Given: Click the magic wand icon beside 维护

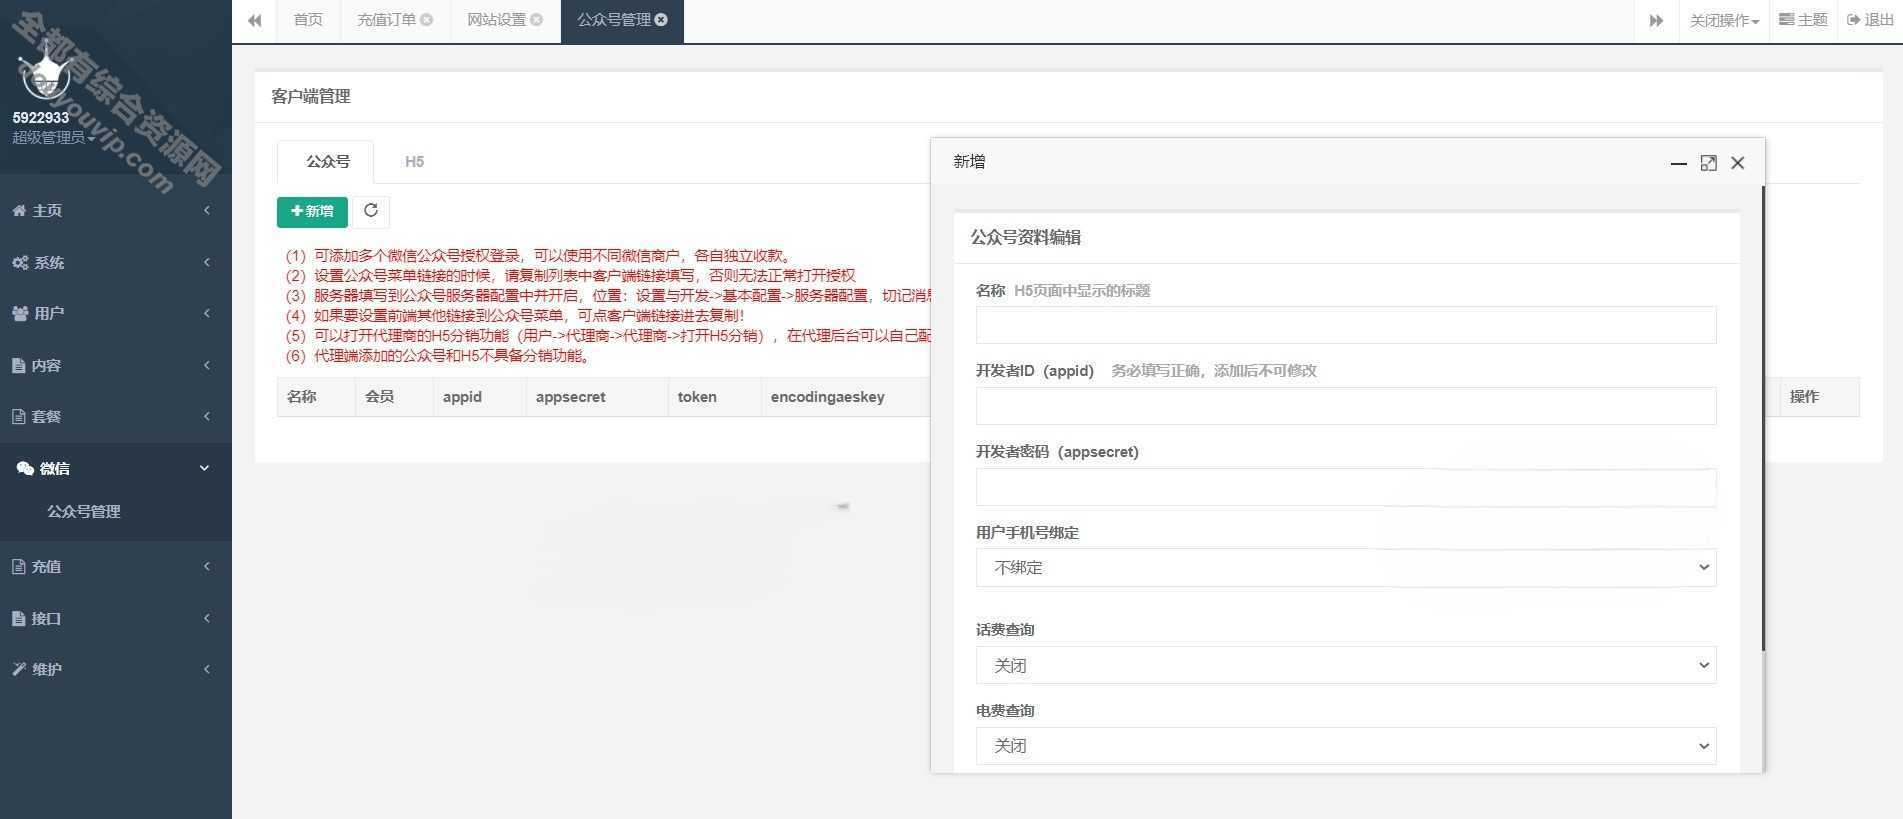Looking at the screenshot, I should [19, 669].
